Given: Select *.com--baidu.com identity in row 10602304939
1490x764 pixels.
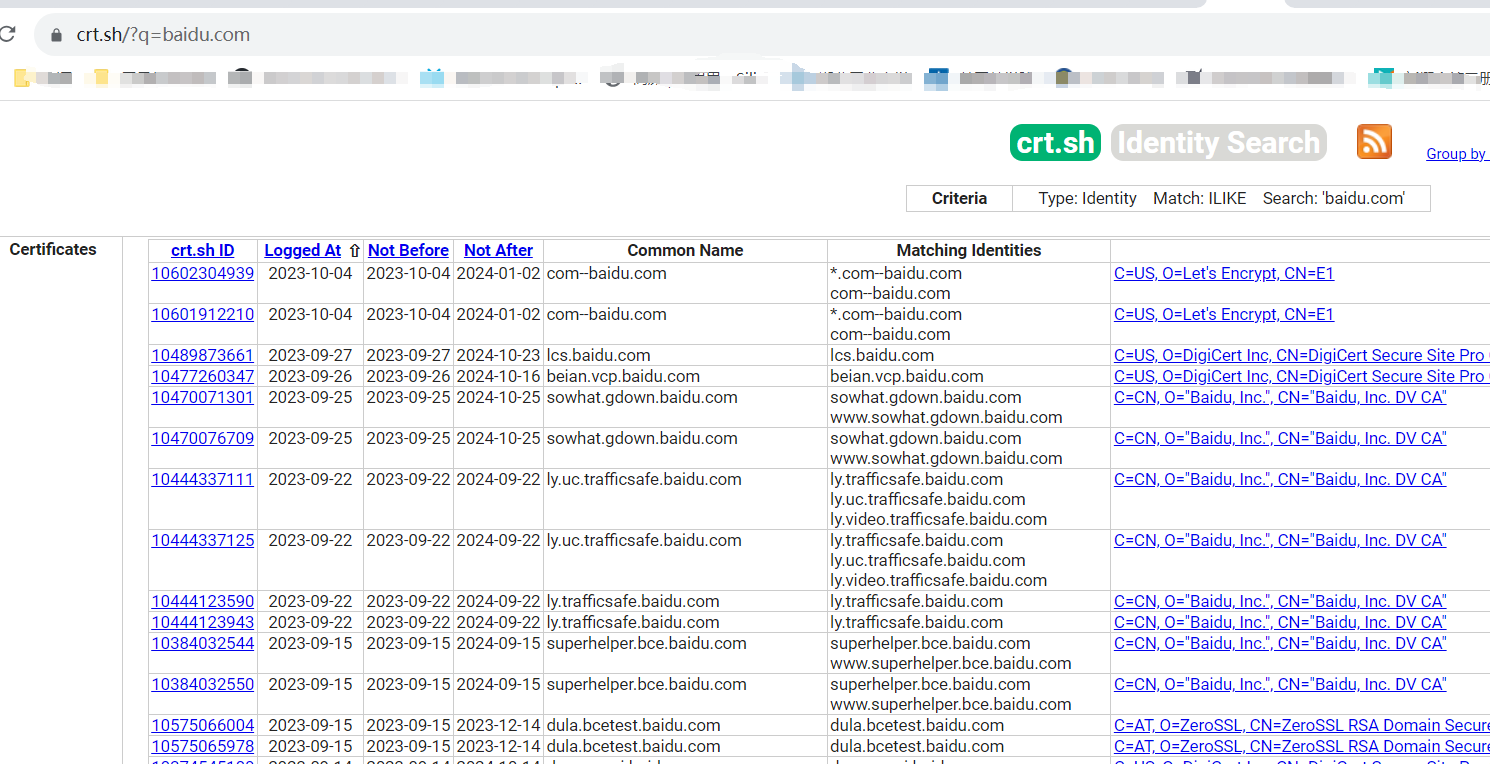Looking at the screenshot, I should pos(896,273).
